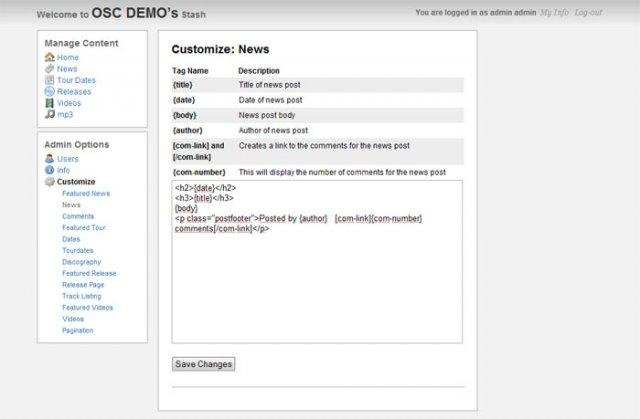This screenshot has width=640, height=419.
Task: Click the News tag icon
Action: click(x=49, y=69)
